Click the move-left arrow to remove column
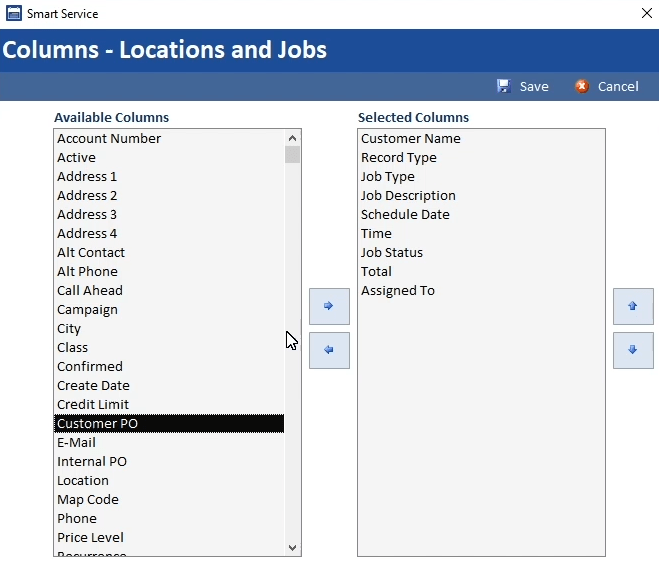Screen dimensions: 659x586 pos(329,350)
